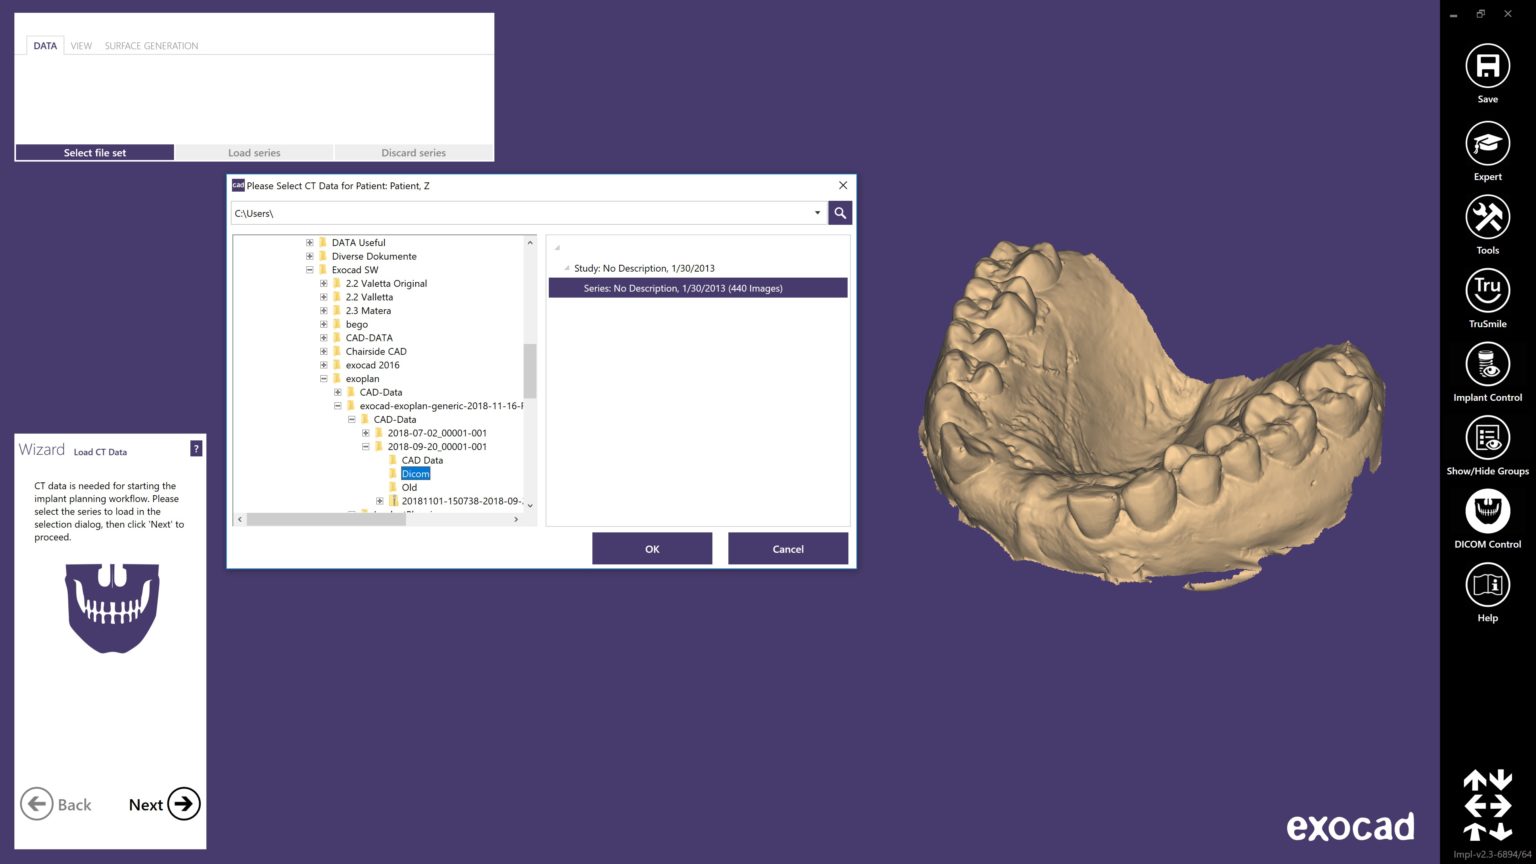
Task: Open the file path dropdown
Action: (817, 213)
